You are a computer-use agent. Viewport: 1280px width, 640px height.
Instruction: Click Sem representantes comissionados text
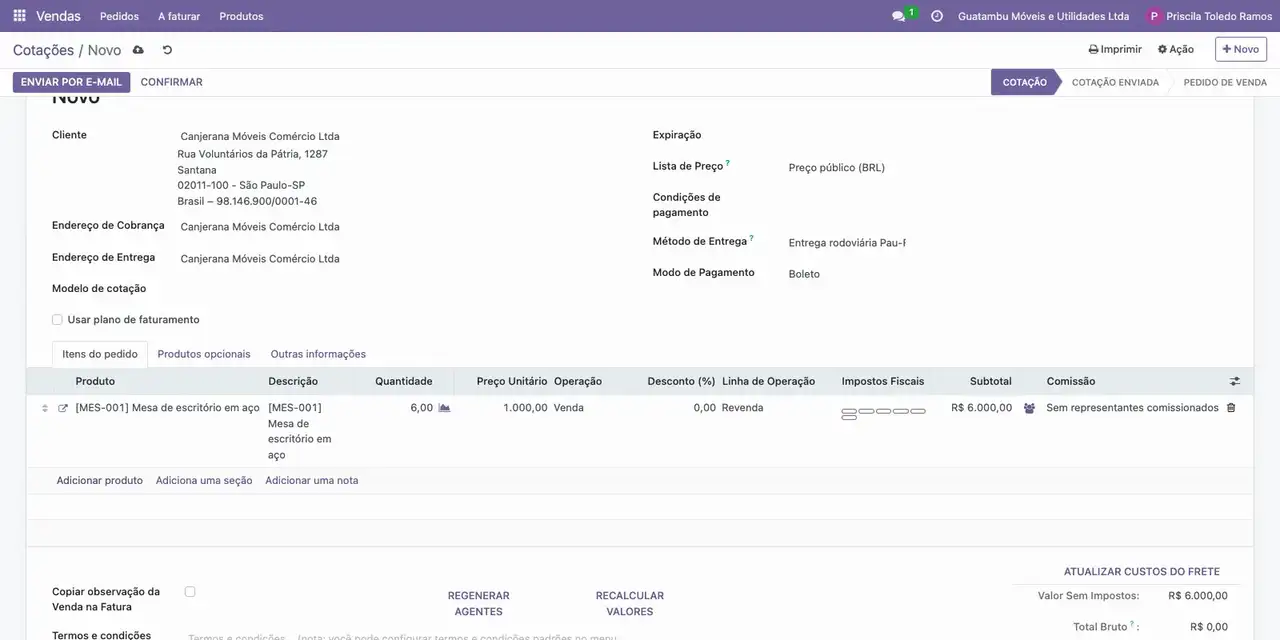point(1132,408)
